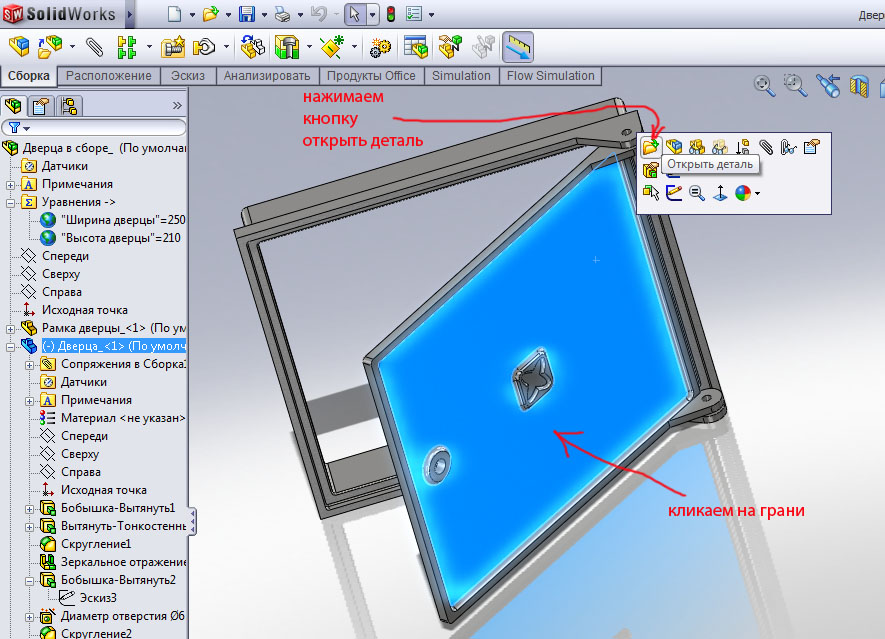Image resolution: width=885 pixels, height=639 pixels.
Task: Toggle the highlighted measure tool at toolbar end
Action: click(x=518, y=46)
